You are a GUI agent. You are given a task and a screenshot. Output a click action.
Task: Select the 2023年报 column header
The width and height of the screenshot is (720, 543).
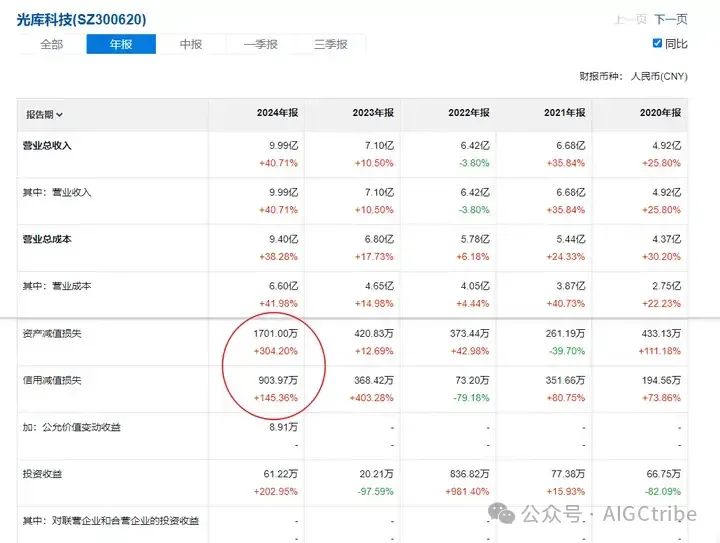click(x=373, y=113)
